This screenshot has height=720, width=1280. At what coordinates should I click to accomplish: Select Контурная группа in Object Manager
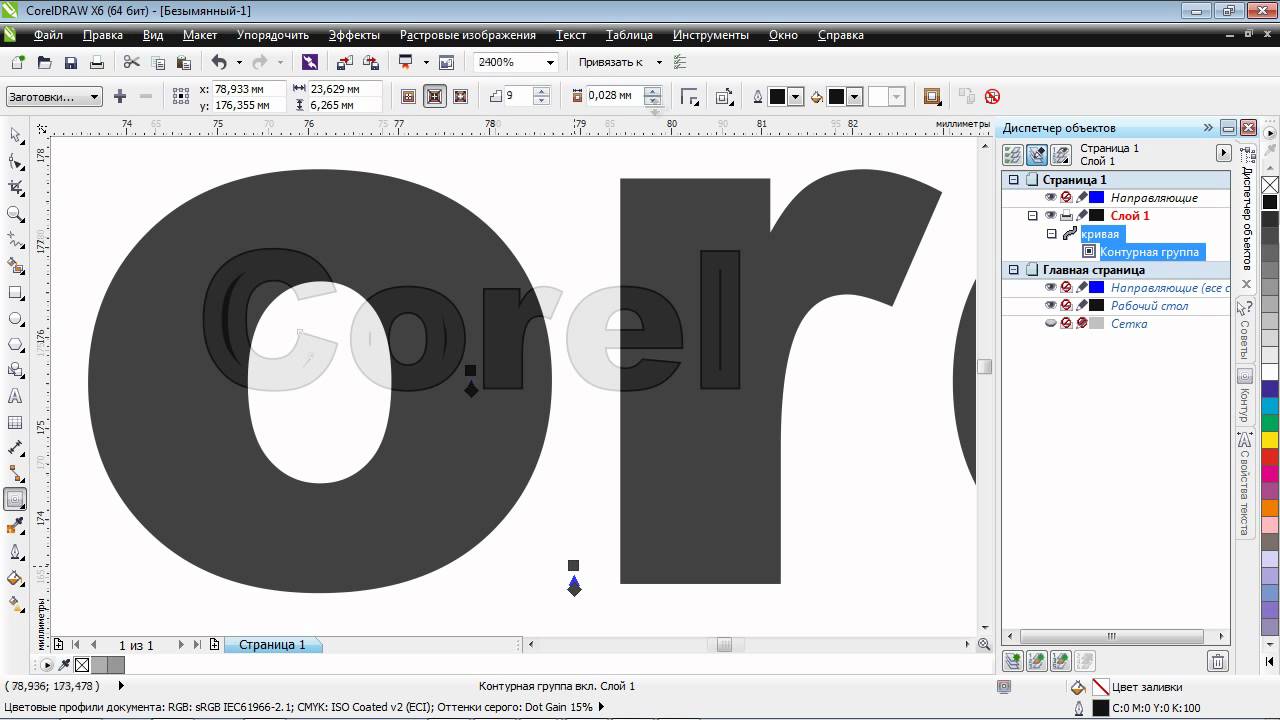pyautogui.click(x=1149, y=252)
